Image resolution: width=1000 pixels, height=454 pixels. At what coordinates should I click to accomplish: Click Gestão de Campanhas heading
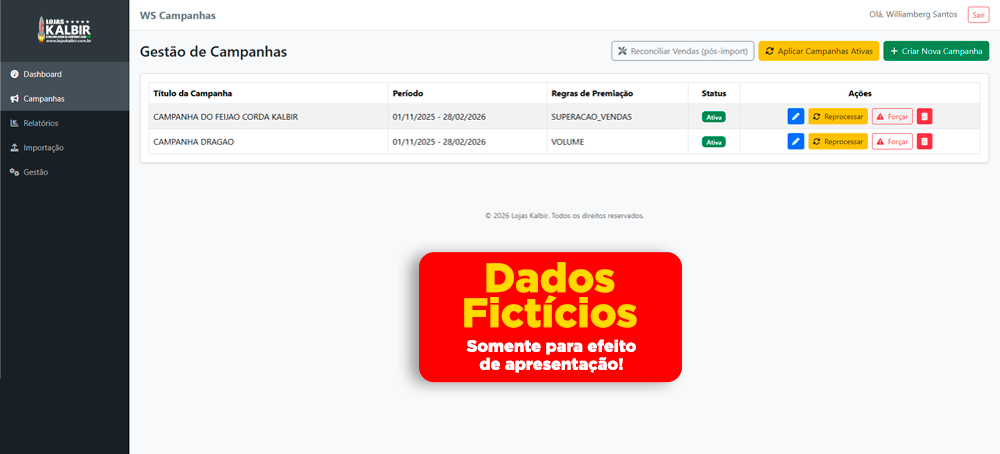tap(213, 52)
